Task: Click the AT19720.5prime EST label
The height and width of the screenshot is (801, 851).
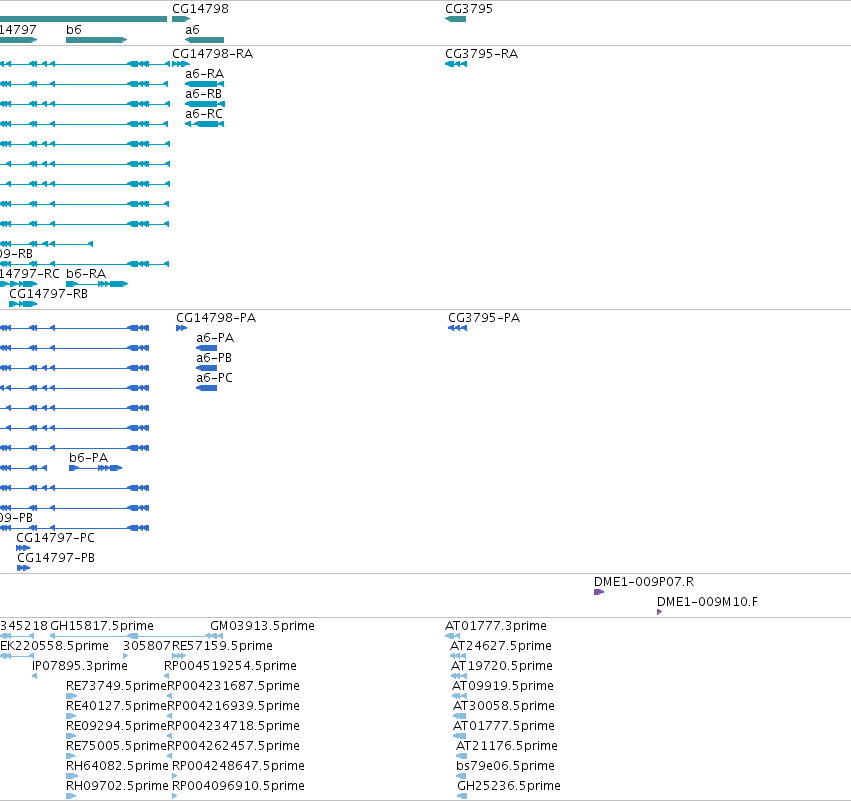Action: coord(502,666)
